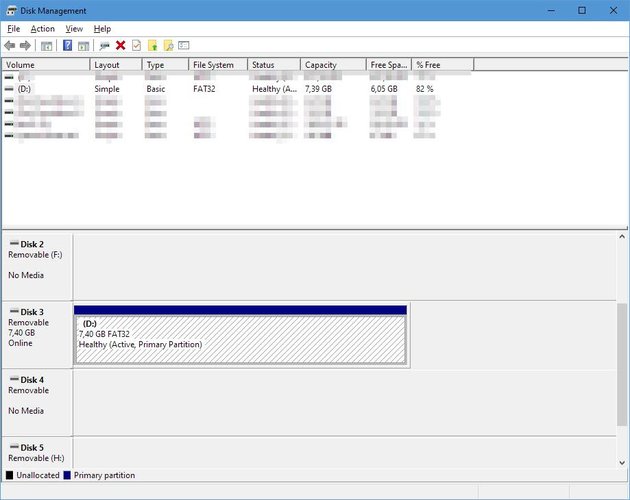Sort by the Layout column header
The height and width of the screenshot is (500, 630).
click(116, 65)
